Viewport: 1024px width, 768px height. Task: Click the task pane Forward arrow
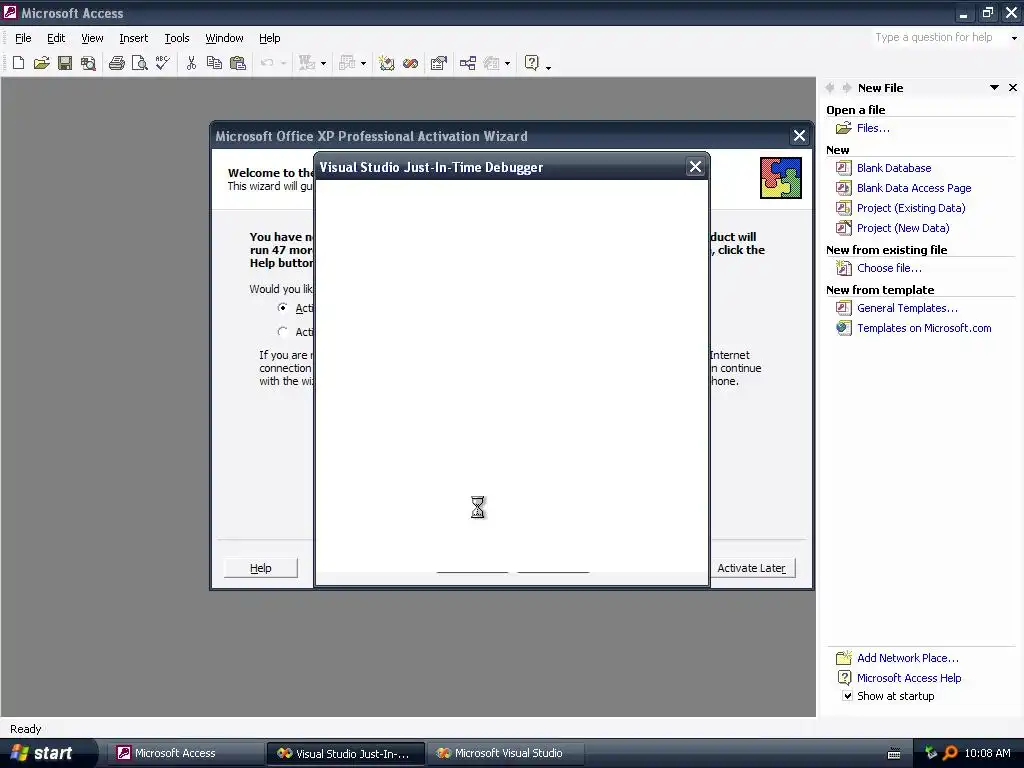[x=846, y=88]
